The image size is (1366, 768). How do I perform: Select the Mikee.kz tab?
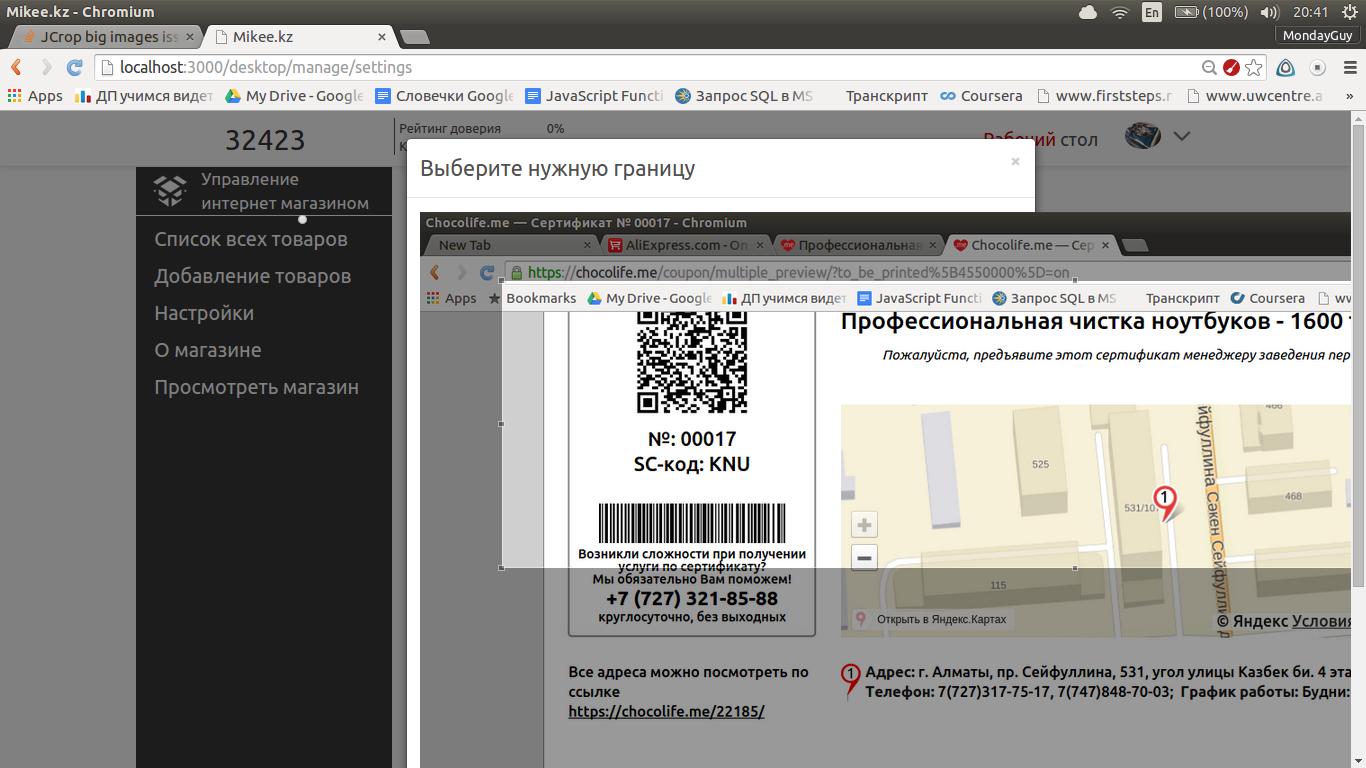298,37
